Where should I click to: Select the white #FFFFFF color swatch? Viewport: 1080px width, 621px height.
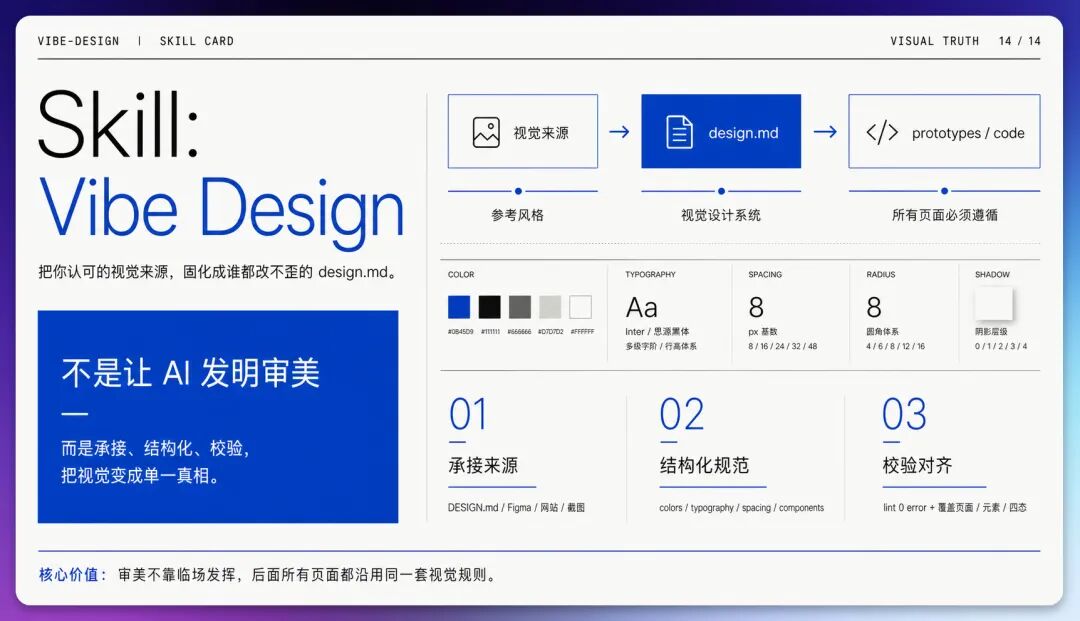click(581, 307)
